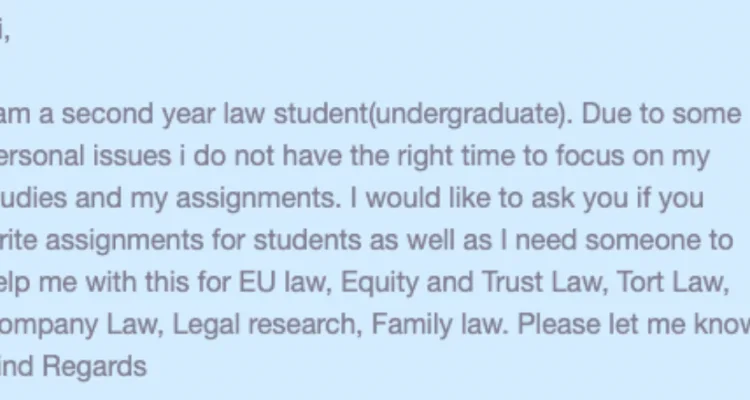Click the text "Family law."
This screenshot has height=400, width=750.
click(x=440, y=326)
